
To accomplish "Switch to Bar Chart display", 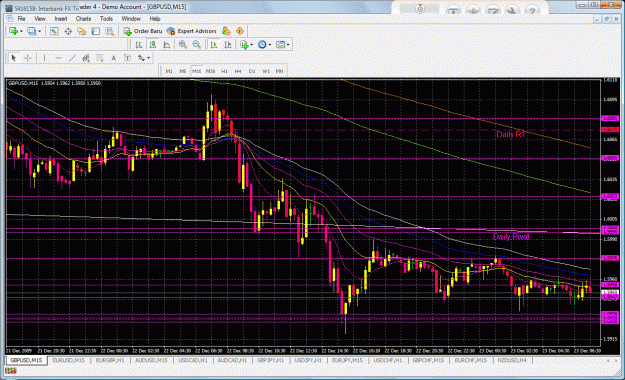I will coord(139,45).
